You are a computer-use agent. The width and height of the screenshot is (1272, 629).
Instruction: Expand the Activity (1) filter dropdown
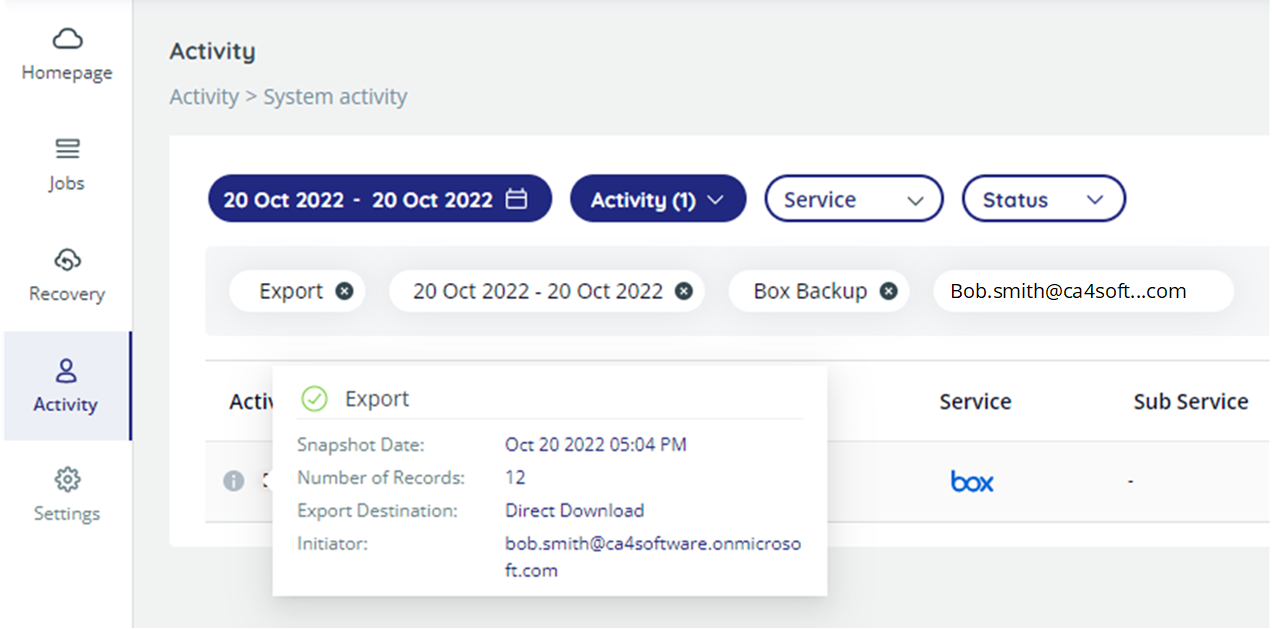pos(658,199)
